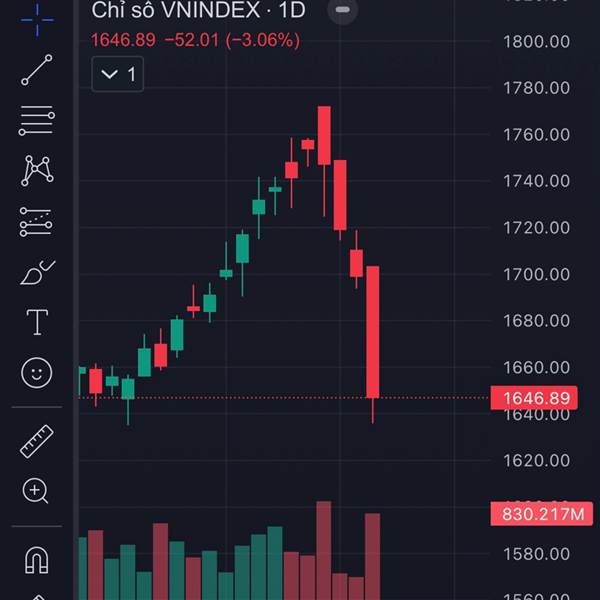Viewport: 600px width, 600px height.
Task: Select the brush drawing tool
Action: pos(37,272)
